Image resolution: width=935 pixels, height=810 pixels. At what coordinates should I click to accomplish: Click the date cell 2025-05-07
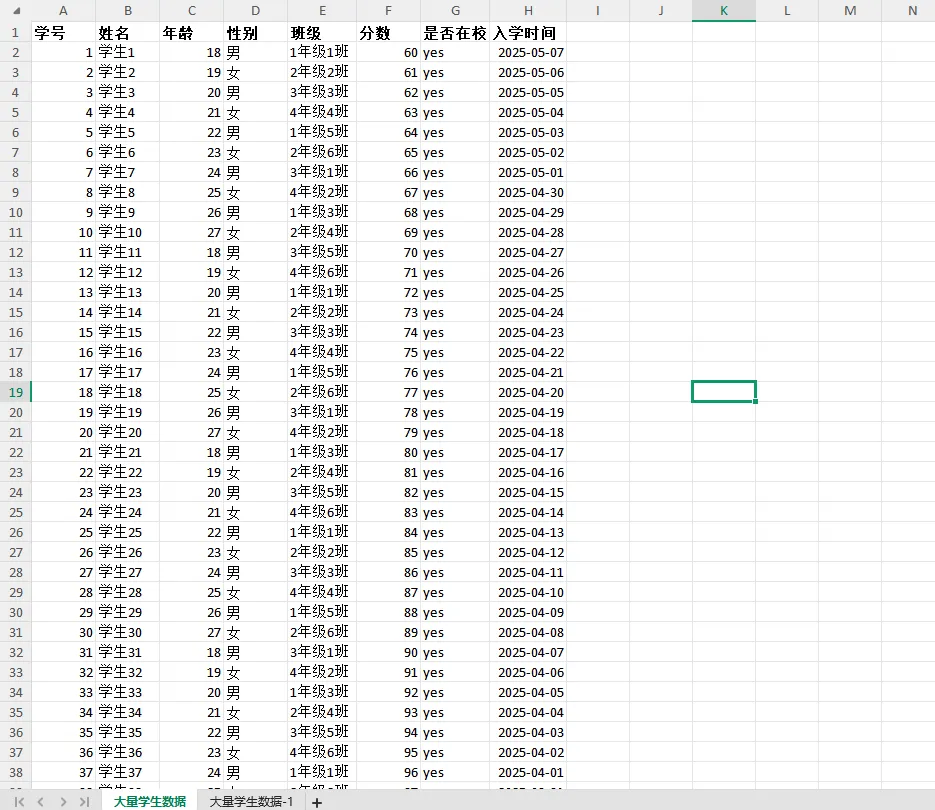point(530,52)
